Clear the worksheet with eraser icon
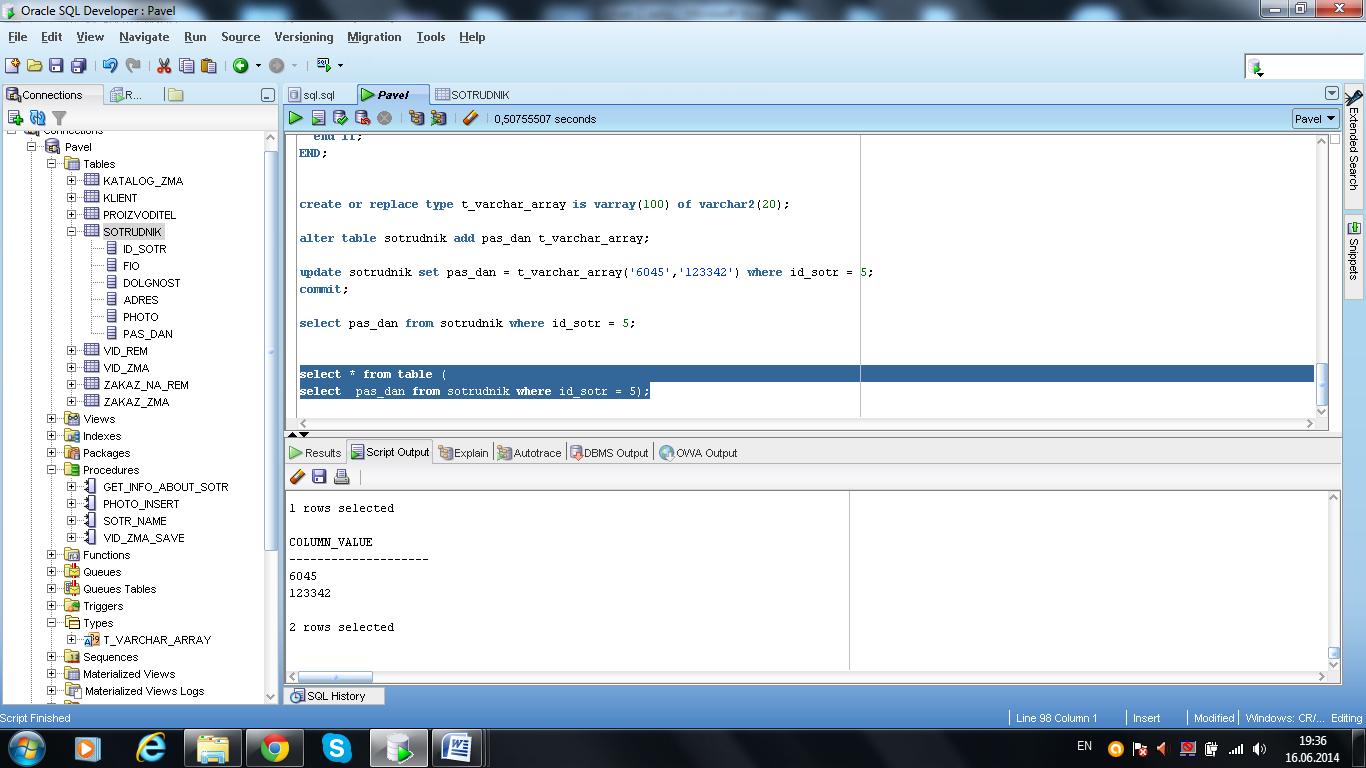This screenshot has width=1366, height=768. pyautogui.click(x=471, y=118)
